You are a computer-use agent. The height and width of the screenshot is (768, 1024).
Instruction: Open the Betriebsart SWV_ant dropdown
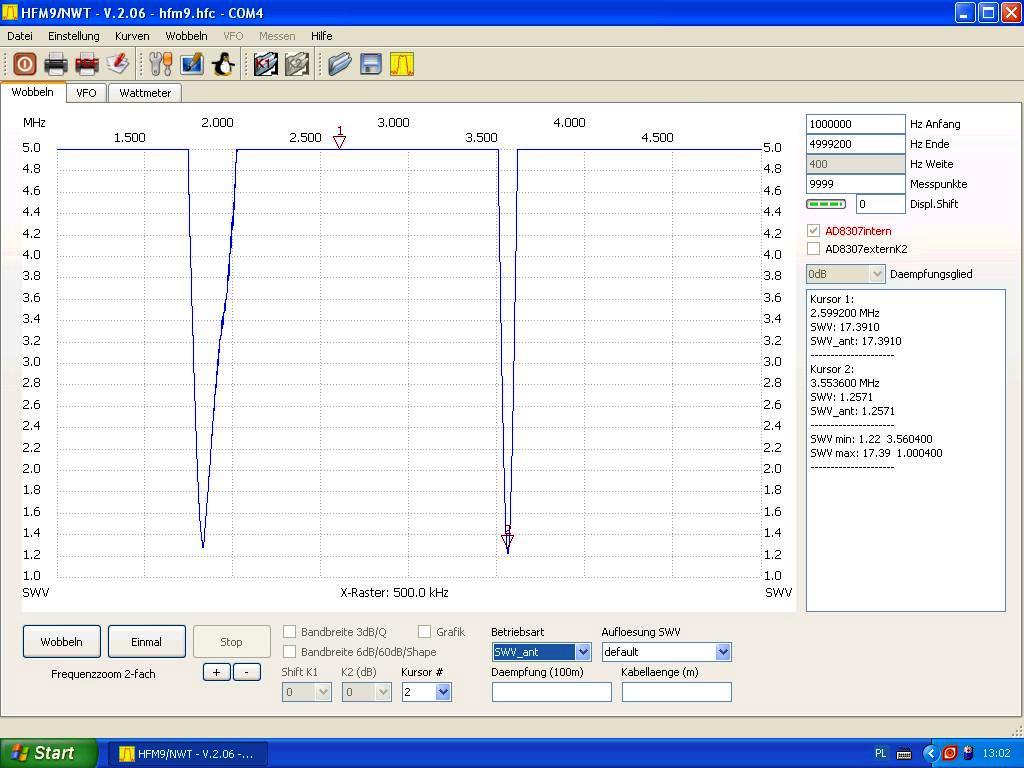[x=582, y=652]
